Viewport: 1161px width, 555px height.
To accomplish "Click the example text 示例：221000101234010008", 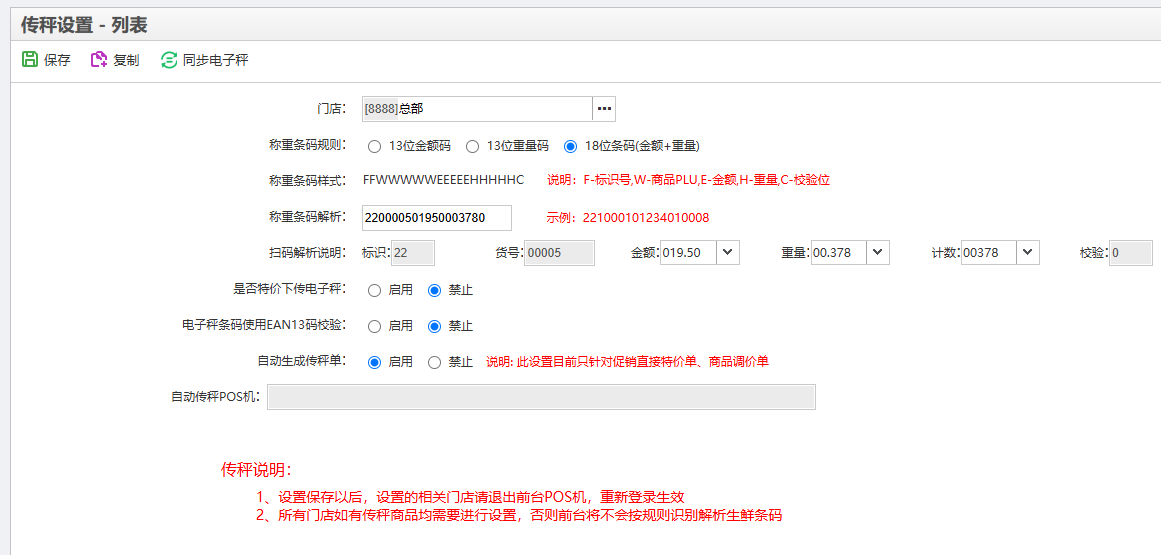I will pos(629,218).
